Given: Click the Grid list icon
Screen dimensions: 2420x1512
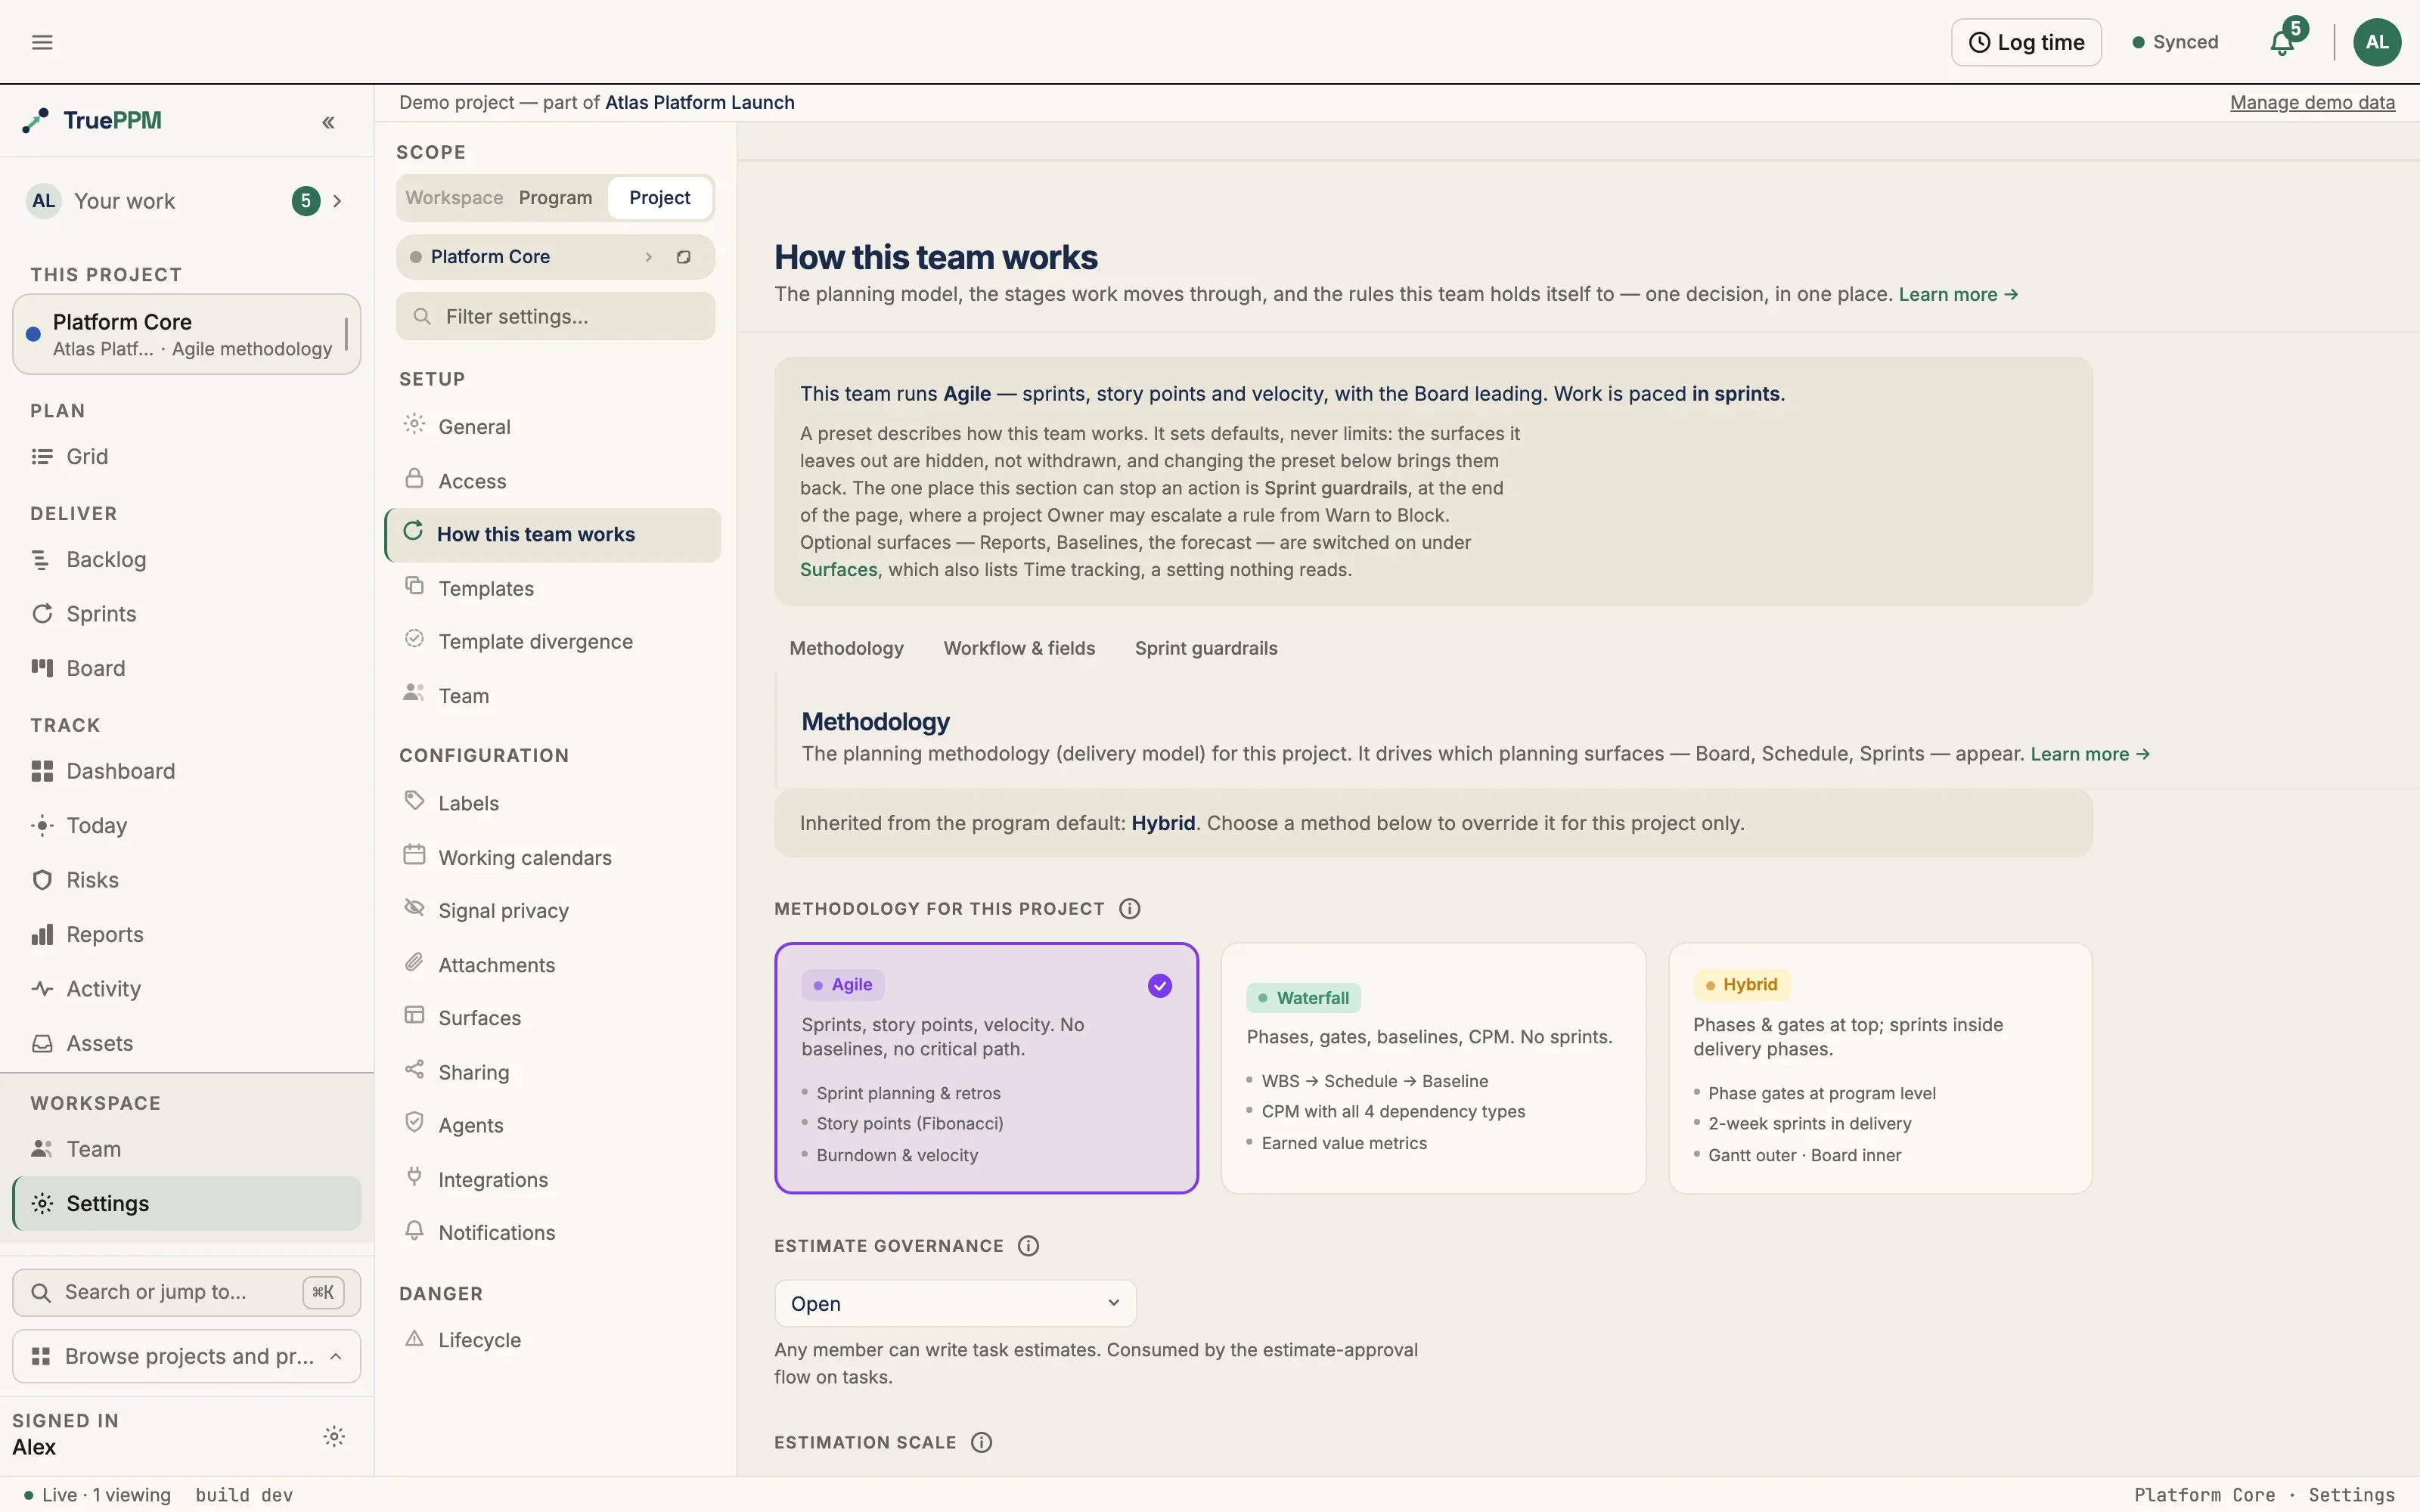Looking at the screenshot, I should [x=42, y=457].
